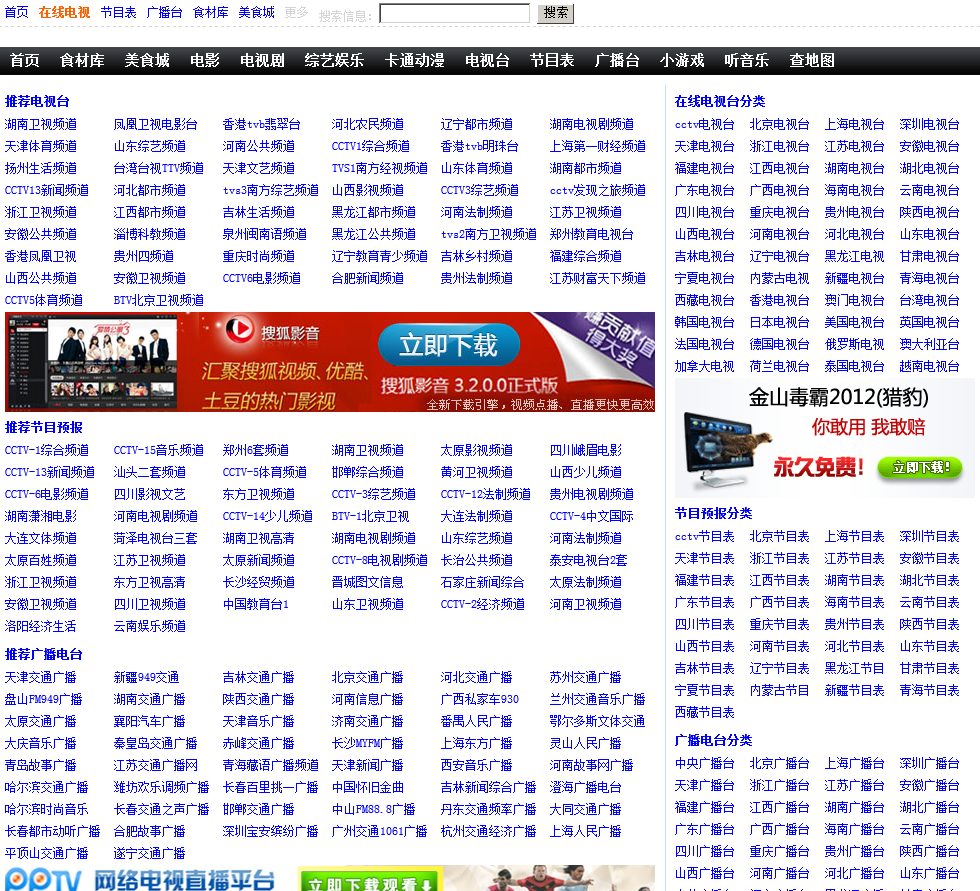Open the BTV北京卫视频道 link
Viewport: 980px width, 891px height.
pyautogui.click(x=159, y=300)
